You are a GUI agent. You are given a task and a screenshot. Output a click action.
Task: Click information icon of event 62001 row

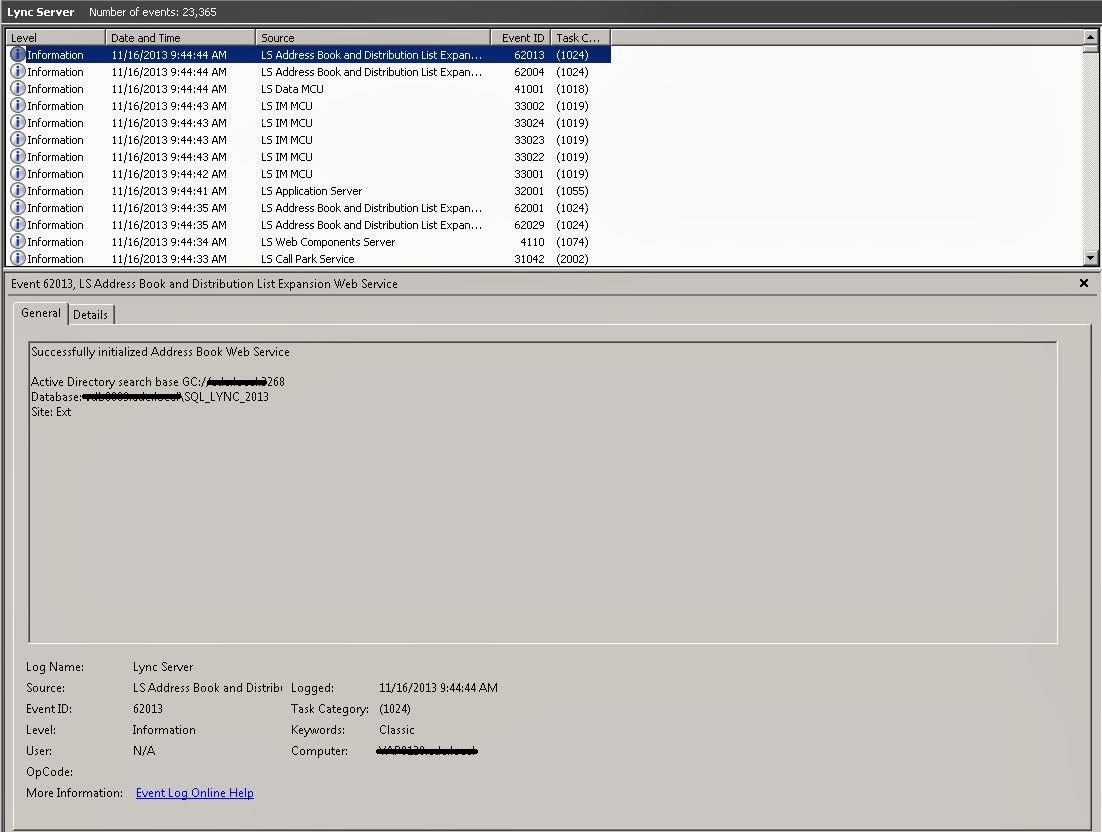[18, 207]
